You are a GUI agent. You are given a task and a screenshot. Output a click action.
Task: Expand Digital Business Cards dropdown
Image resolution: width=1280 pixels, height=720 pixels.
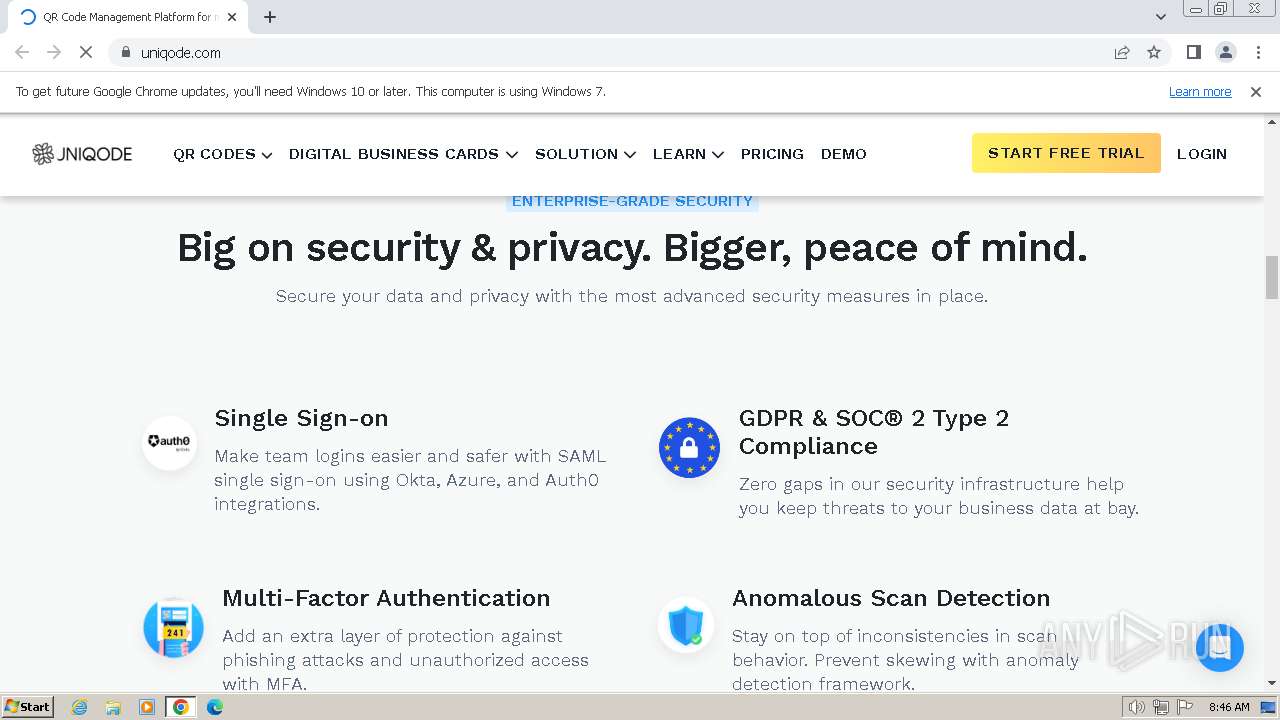coord(403,154)
